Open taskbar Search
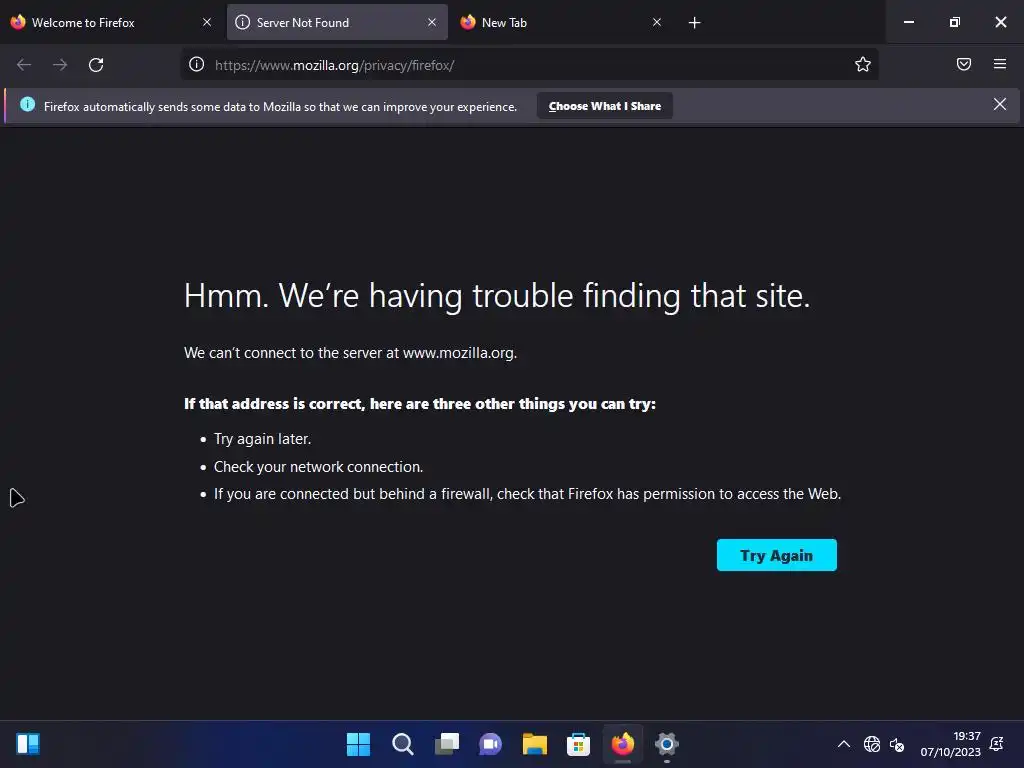Screen dimensions: 1024x768 point(402,744)
